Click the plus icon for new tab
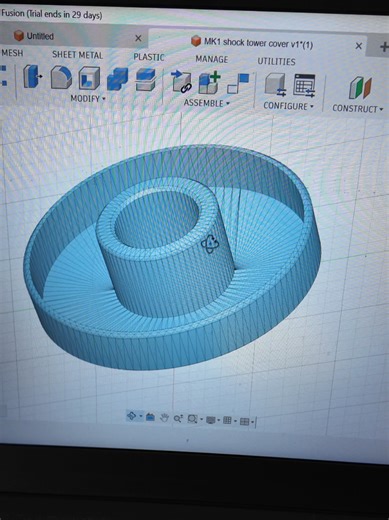 [384, 47]
